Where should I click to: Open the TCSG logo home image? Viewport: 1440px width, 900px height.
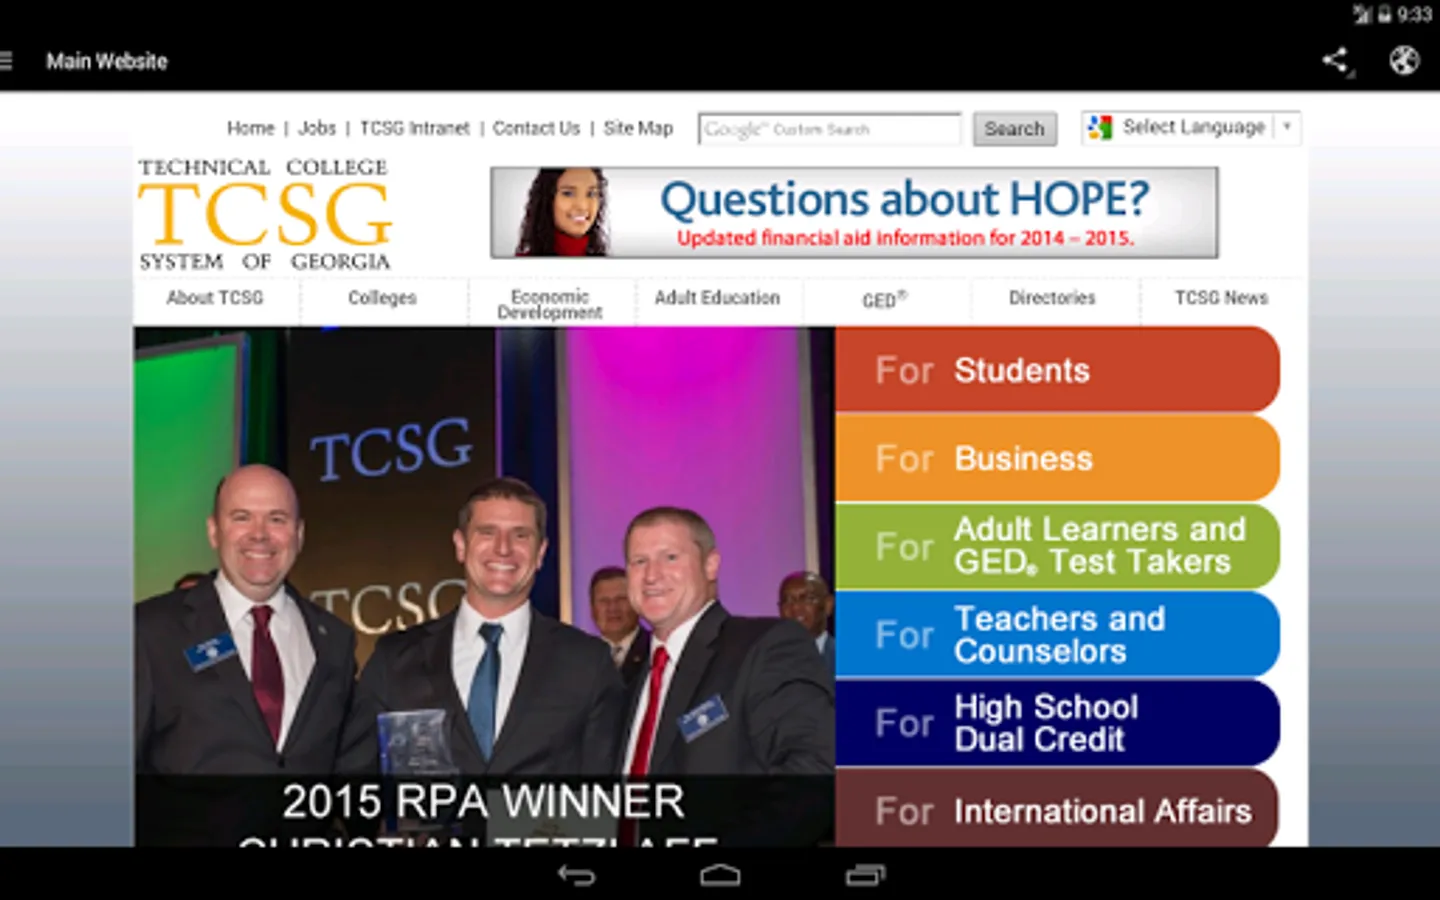[x=265, y=214]
